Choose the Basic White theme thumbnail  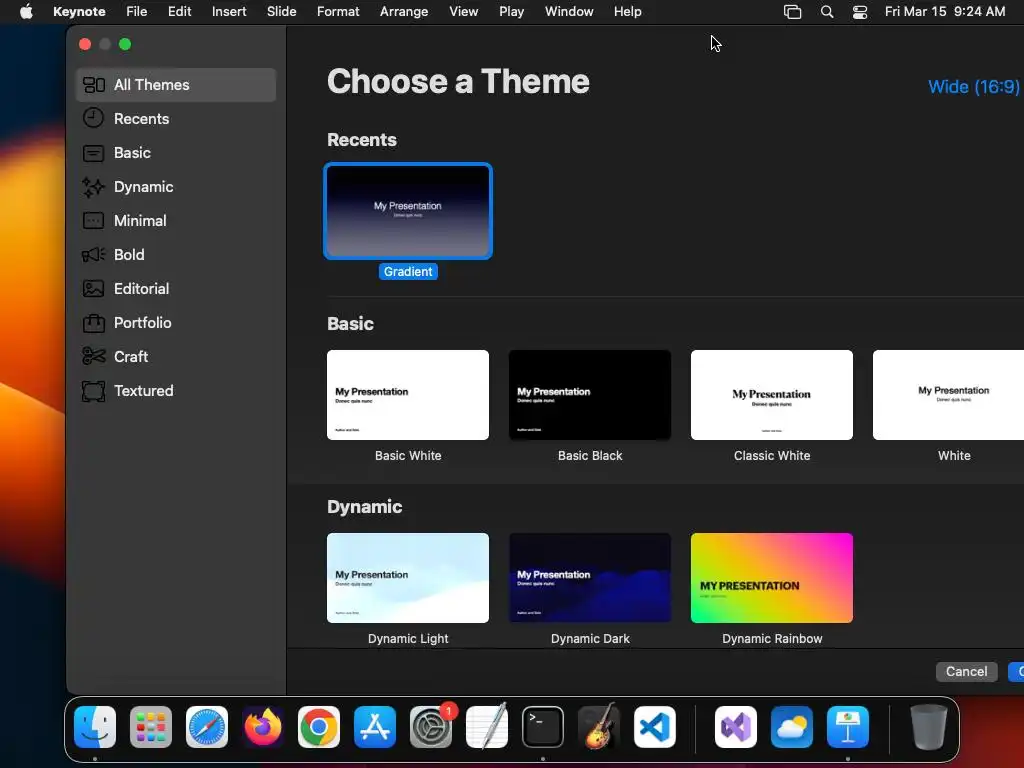[408, 395]
